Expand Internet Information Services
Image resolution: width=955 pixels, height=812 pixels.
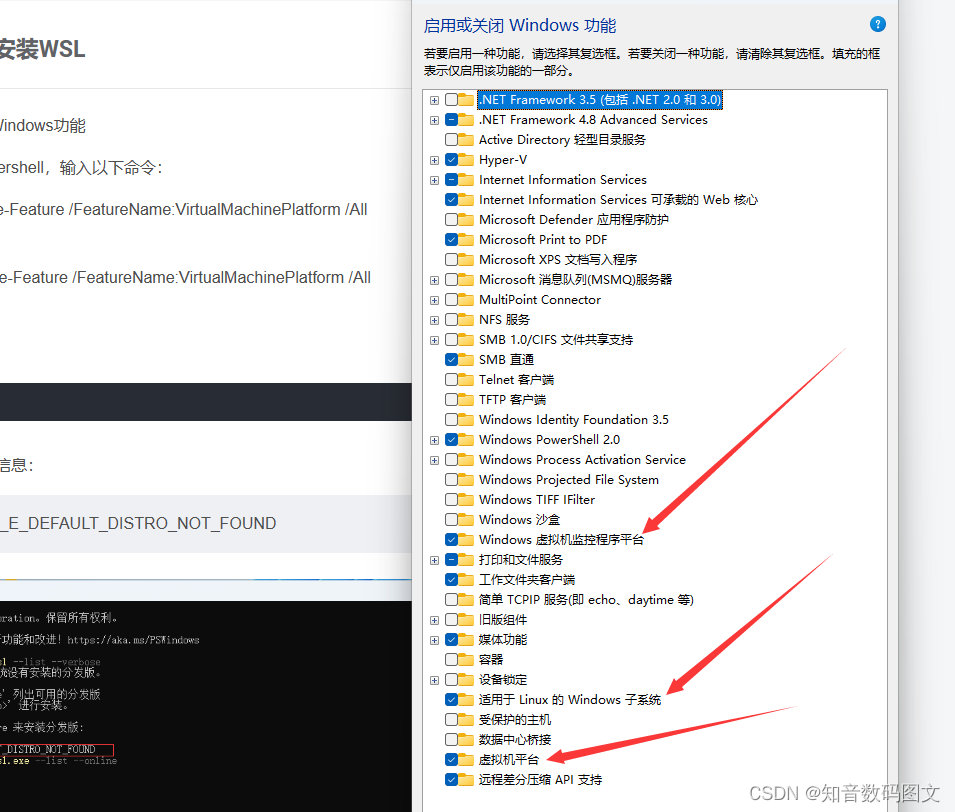[434, 180]
